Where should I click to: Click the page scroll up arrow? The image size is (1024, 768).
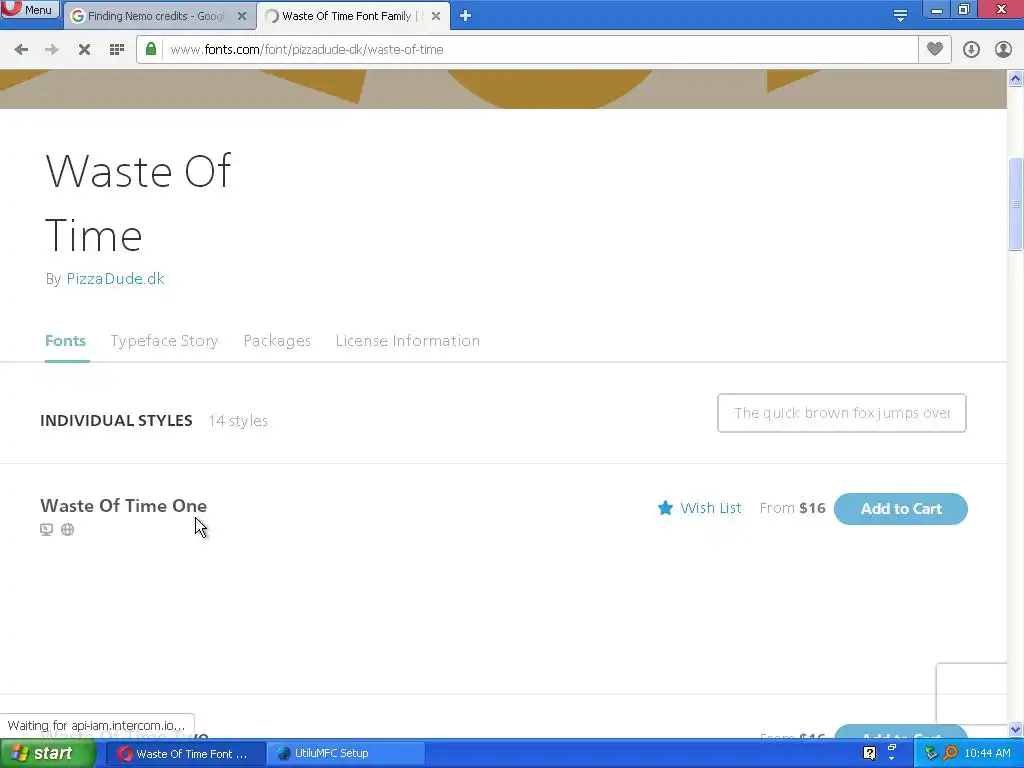click(x=1016, y=79)
